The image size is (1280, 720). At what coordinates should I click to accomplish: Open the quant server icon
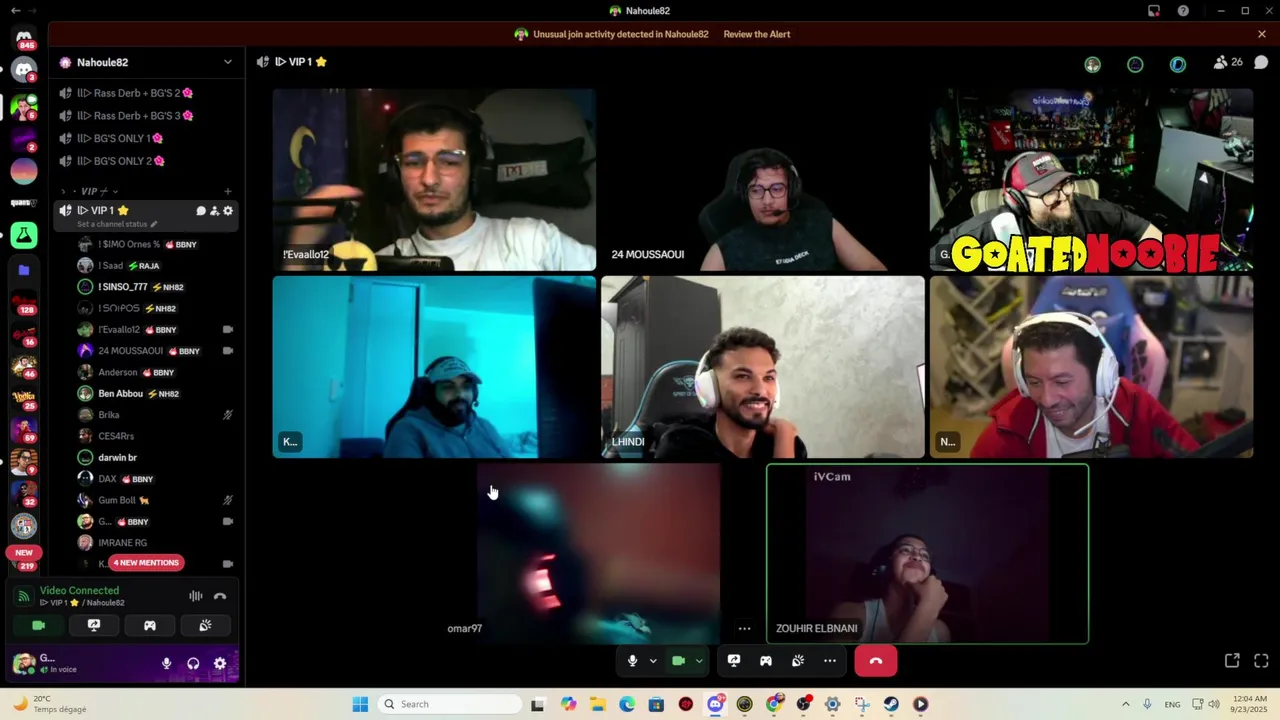point(24,203)
